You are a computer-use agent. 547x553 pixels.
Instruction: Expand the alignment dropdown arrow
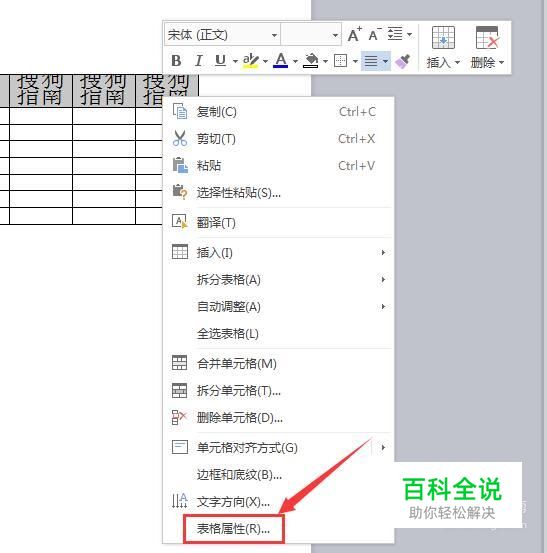pyautogui.click(x=385, y=61)
